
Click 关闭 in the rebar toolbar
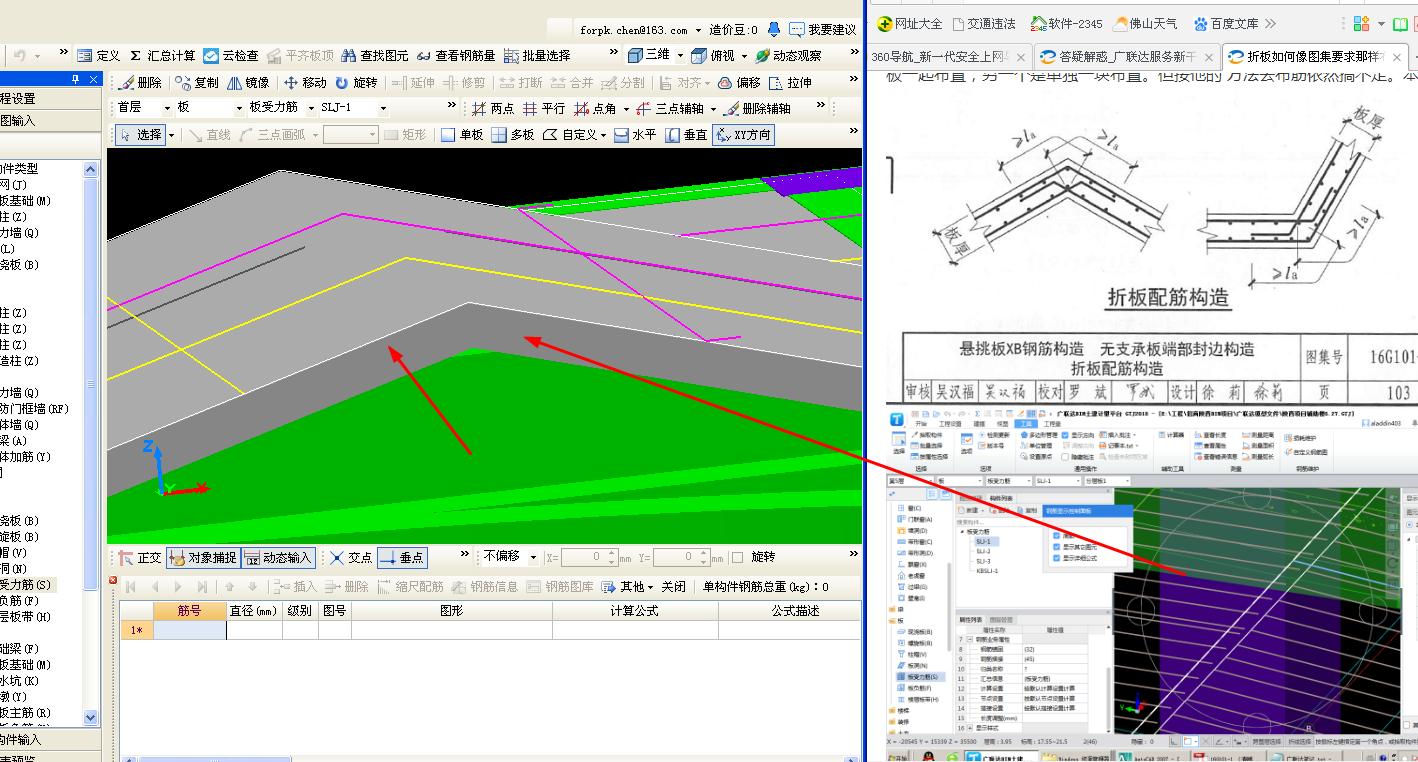point(673,587)
